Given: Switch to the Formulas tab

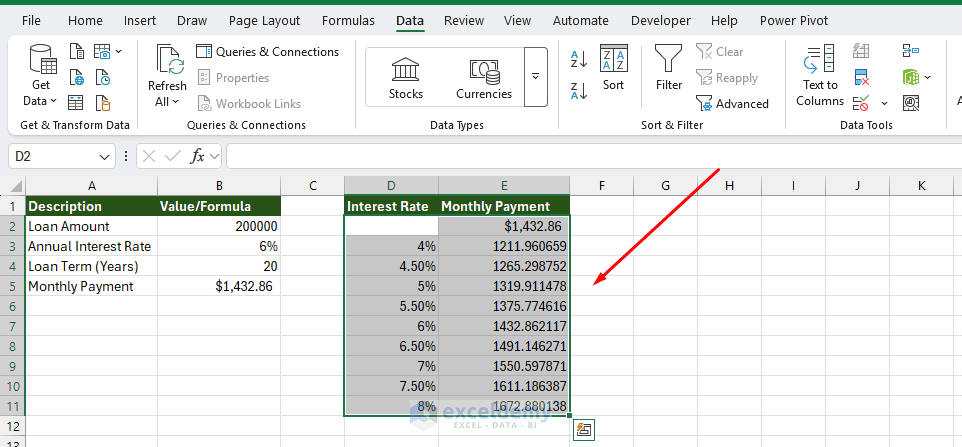Looking at the screenshot, I should [348, 21].
